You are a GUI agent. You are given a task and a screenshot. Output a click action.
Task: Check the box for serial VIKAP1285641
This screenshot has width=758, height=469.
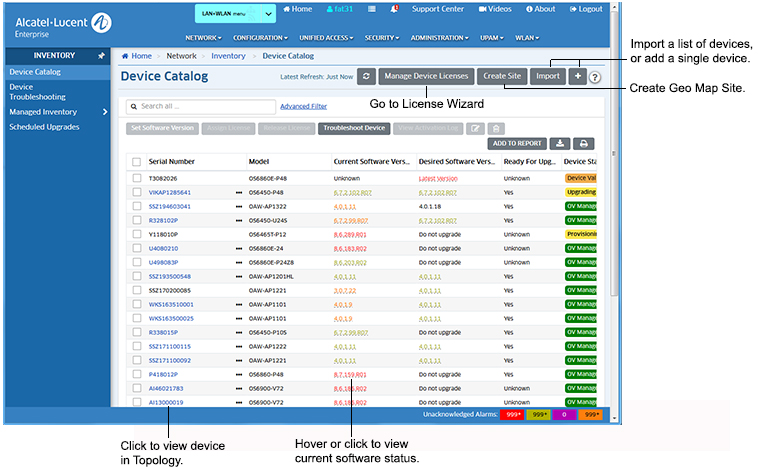click(x=137, y=192)
